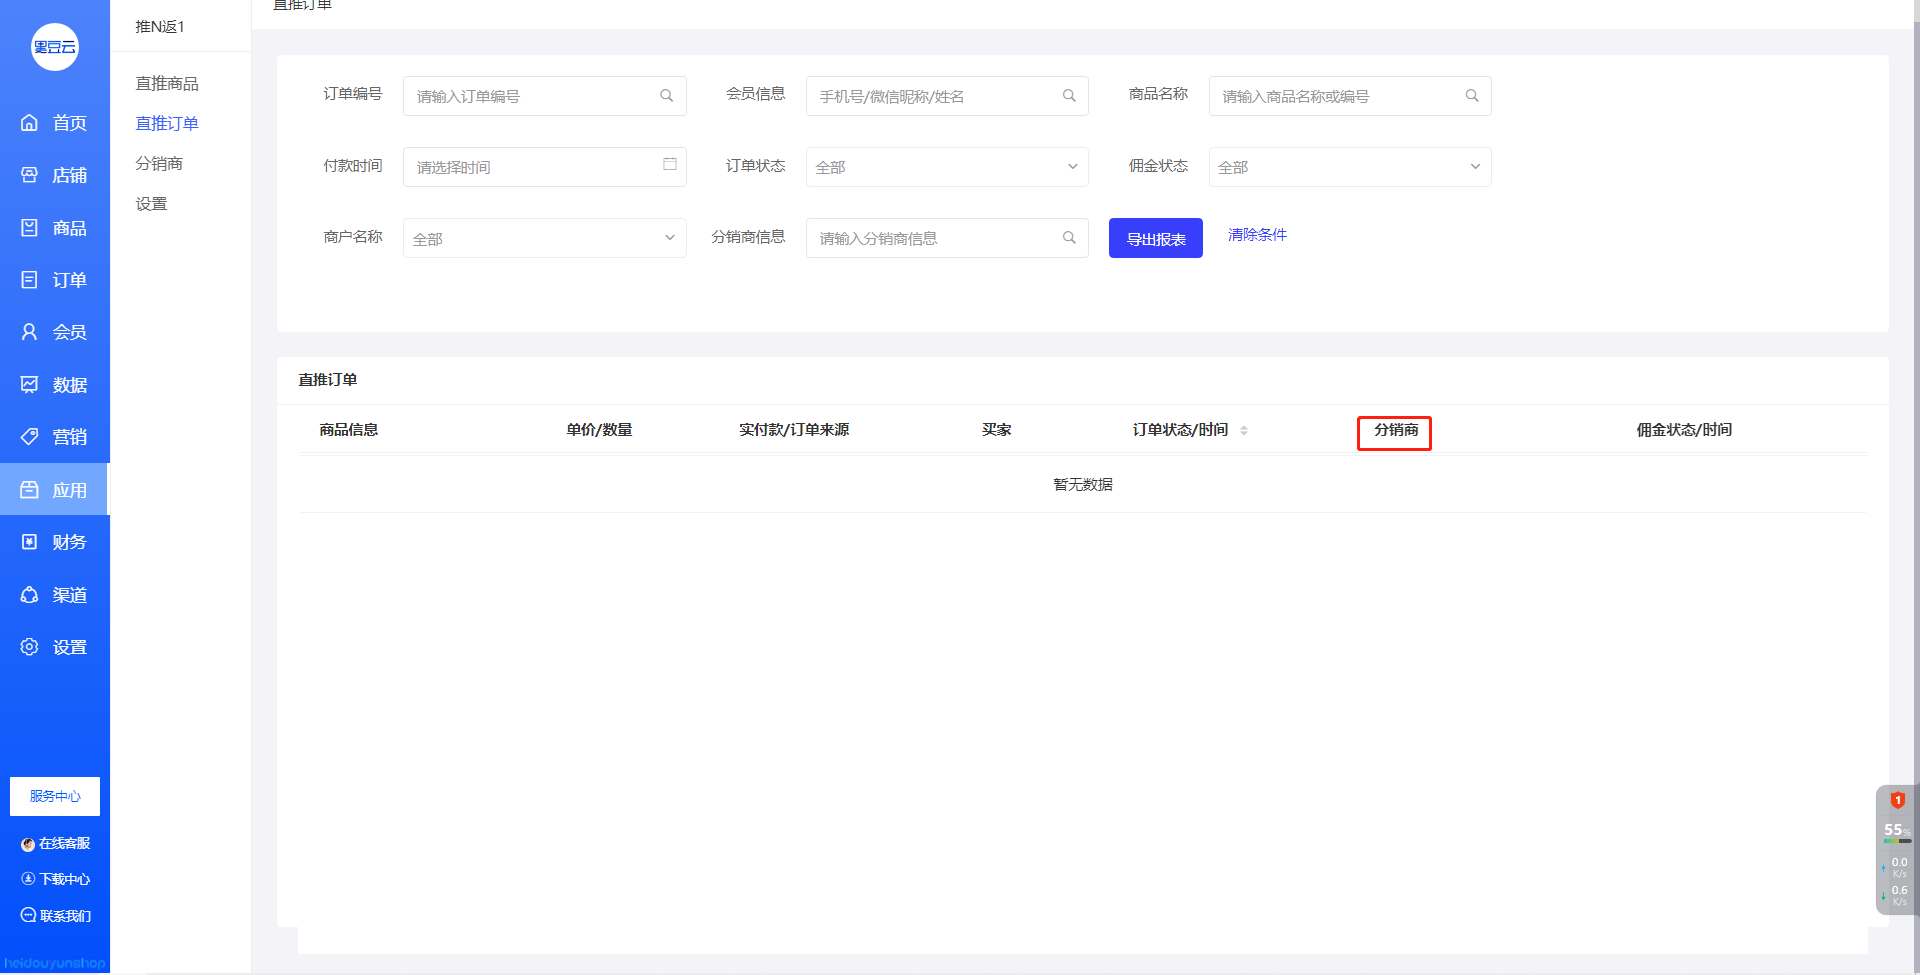Sort by 订单状态/时间 column arrows
This screenshot has height=975, width=1920.
(1243, 430)
